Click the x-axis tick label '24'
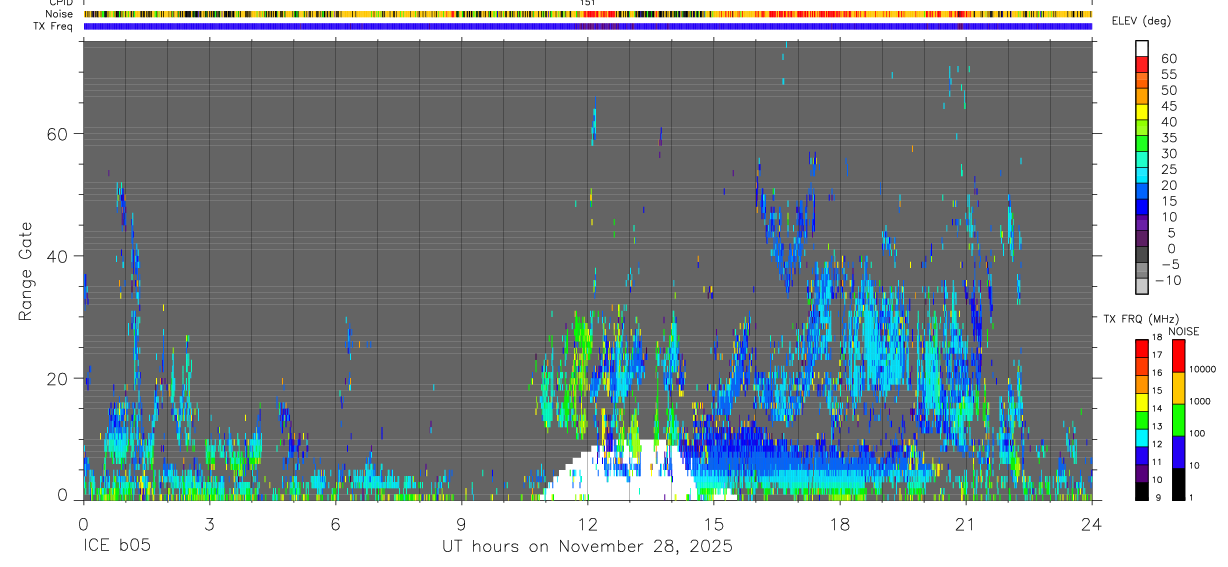The width and height of the screenshot is (1228, 567). coord(1092,524)
